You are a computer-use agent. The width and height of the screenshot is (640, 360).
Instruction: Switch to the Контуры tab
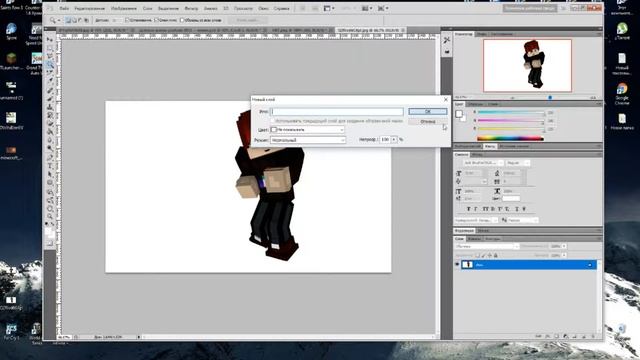tap(492, 239)
